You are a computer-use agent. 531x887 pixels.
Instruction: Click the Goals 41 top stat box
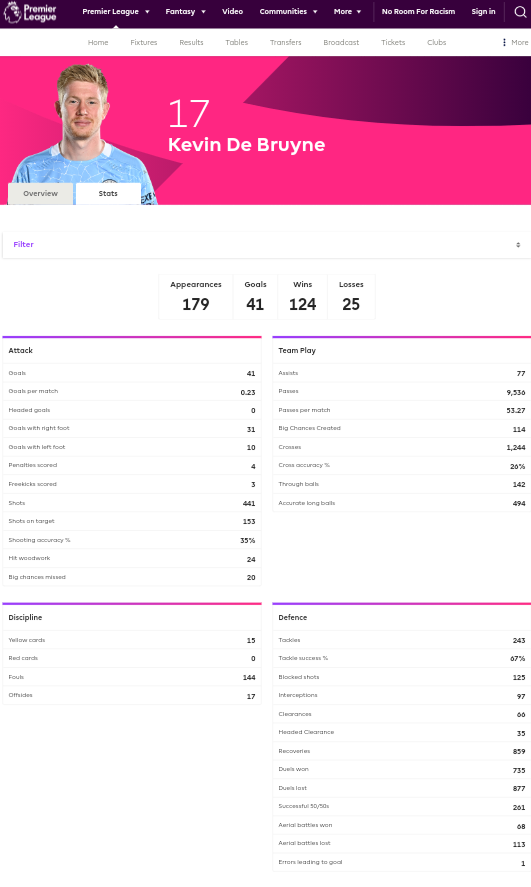click(x=255, y=297)
